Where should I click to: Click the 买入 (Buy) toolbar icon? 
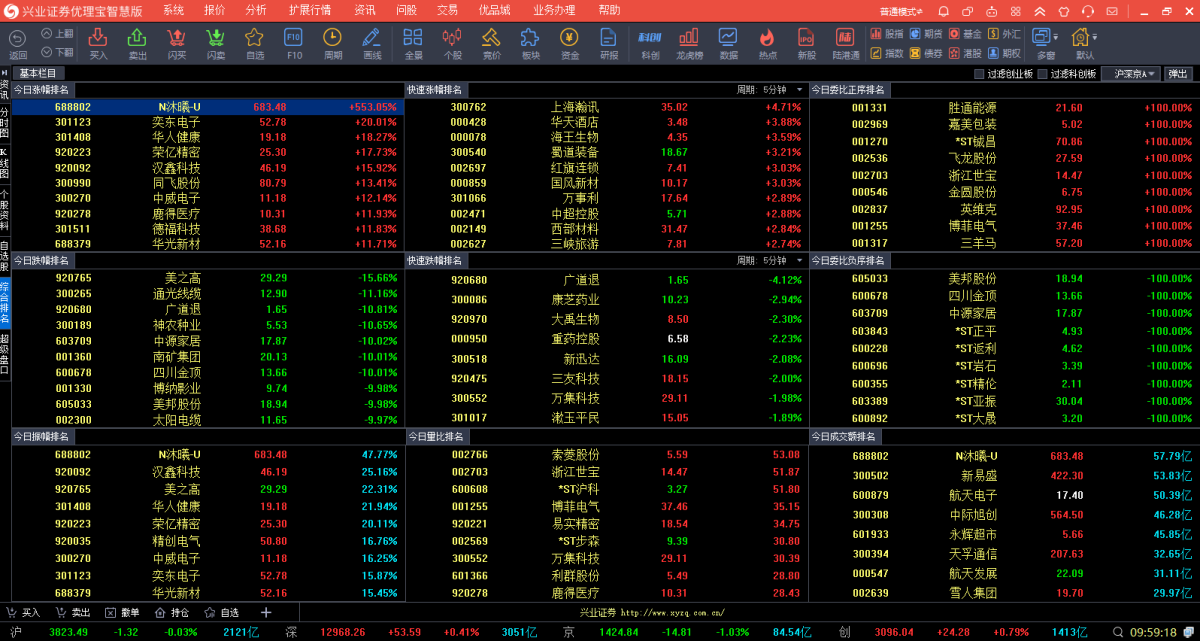click(x=98, y=41)
